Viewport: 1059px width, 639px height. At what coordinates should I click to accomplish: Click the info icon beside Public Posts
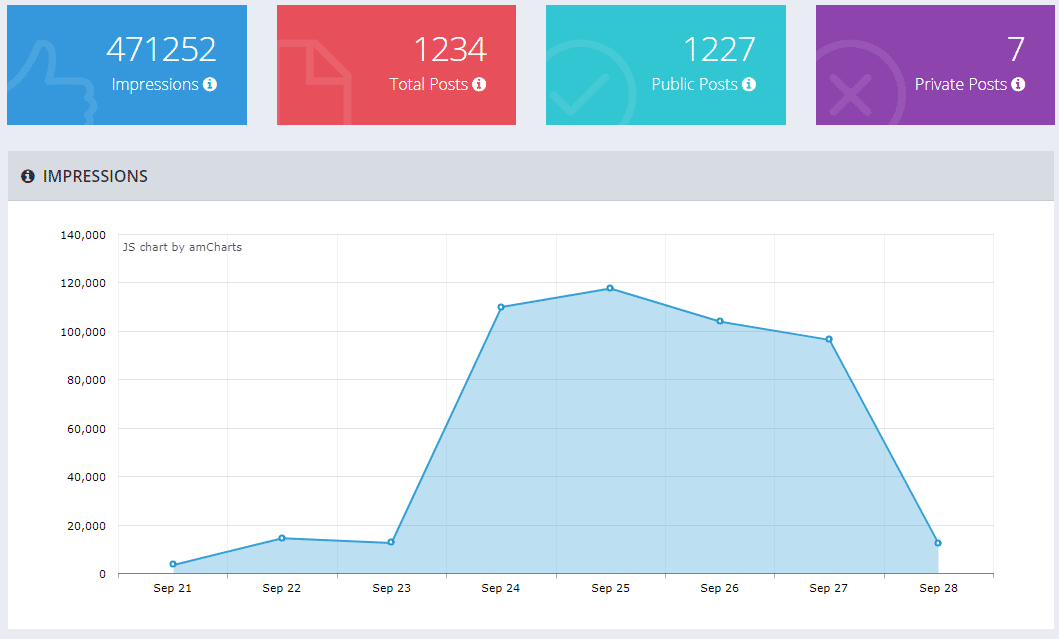[751, 85]
